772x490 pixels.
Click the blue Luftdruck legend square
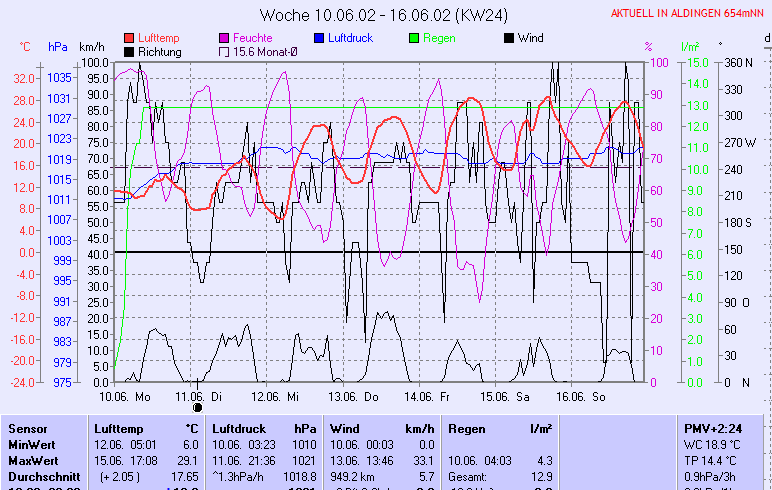click(320, 38)
